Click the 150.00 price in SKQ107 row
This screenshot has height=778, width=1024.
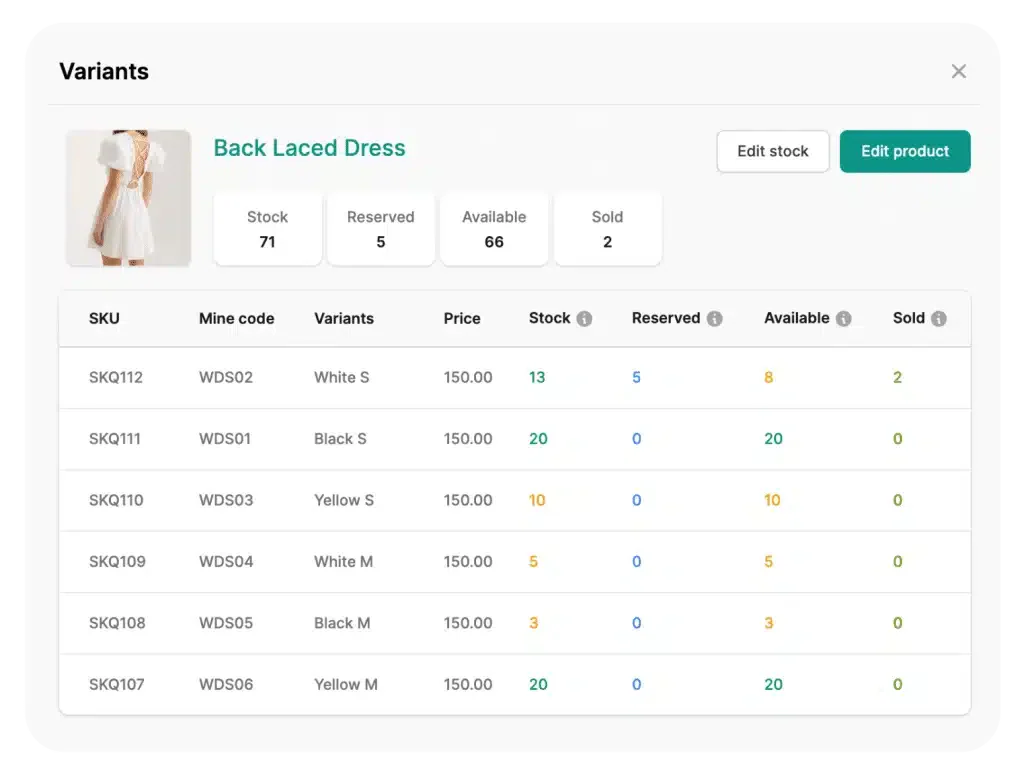pyautogui.click(x=468, y=685)
